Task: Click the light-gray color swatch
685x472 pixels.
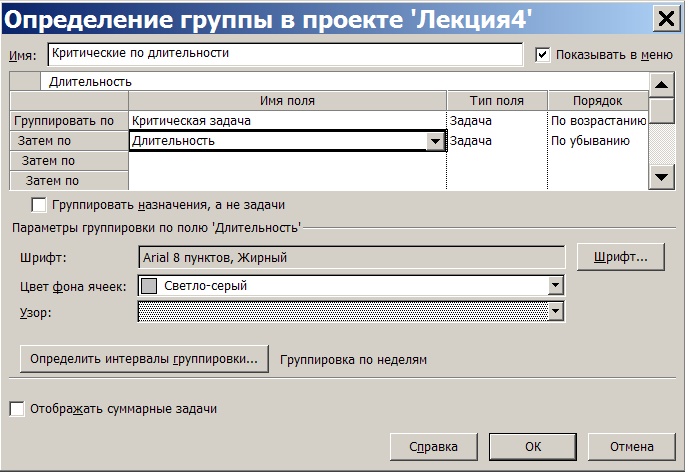Action: tap(149, 286)
